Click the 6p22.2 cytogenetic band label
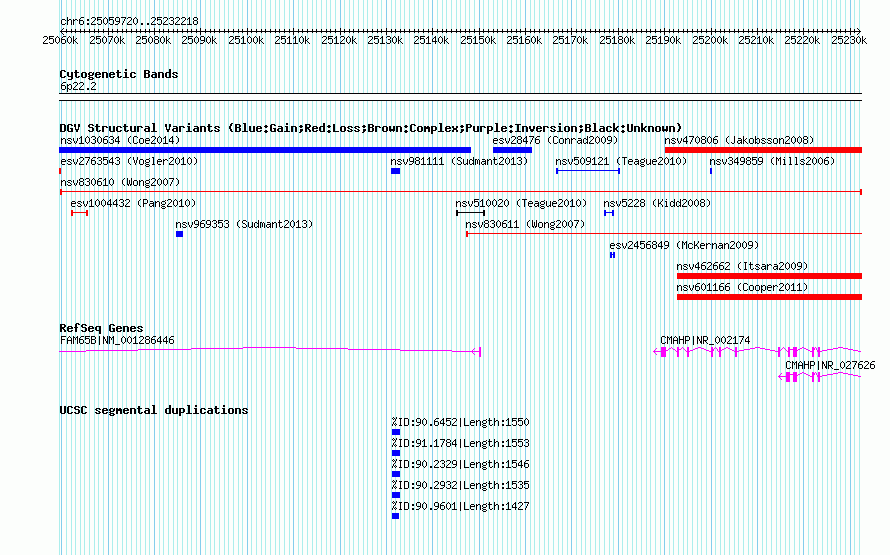This screenshot has height=555, width=890. (78, 87)
